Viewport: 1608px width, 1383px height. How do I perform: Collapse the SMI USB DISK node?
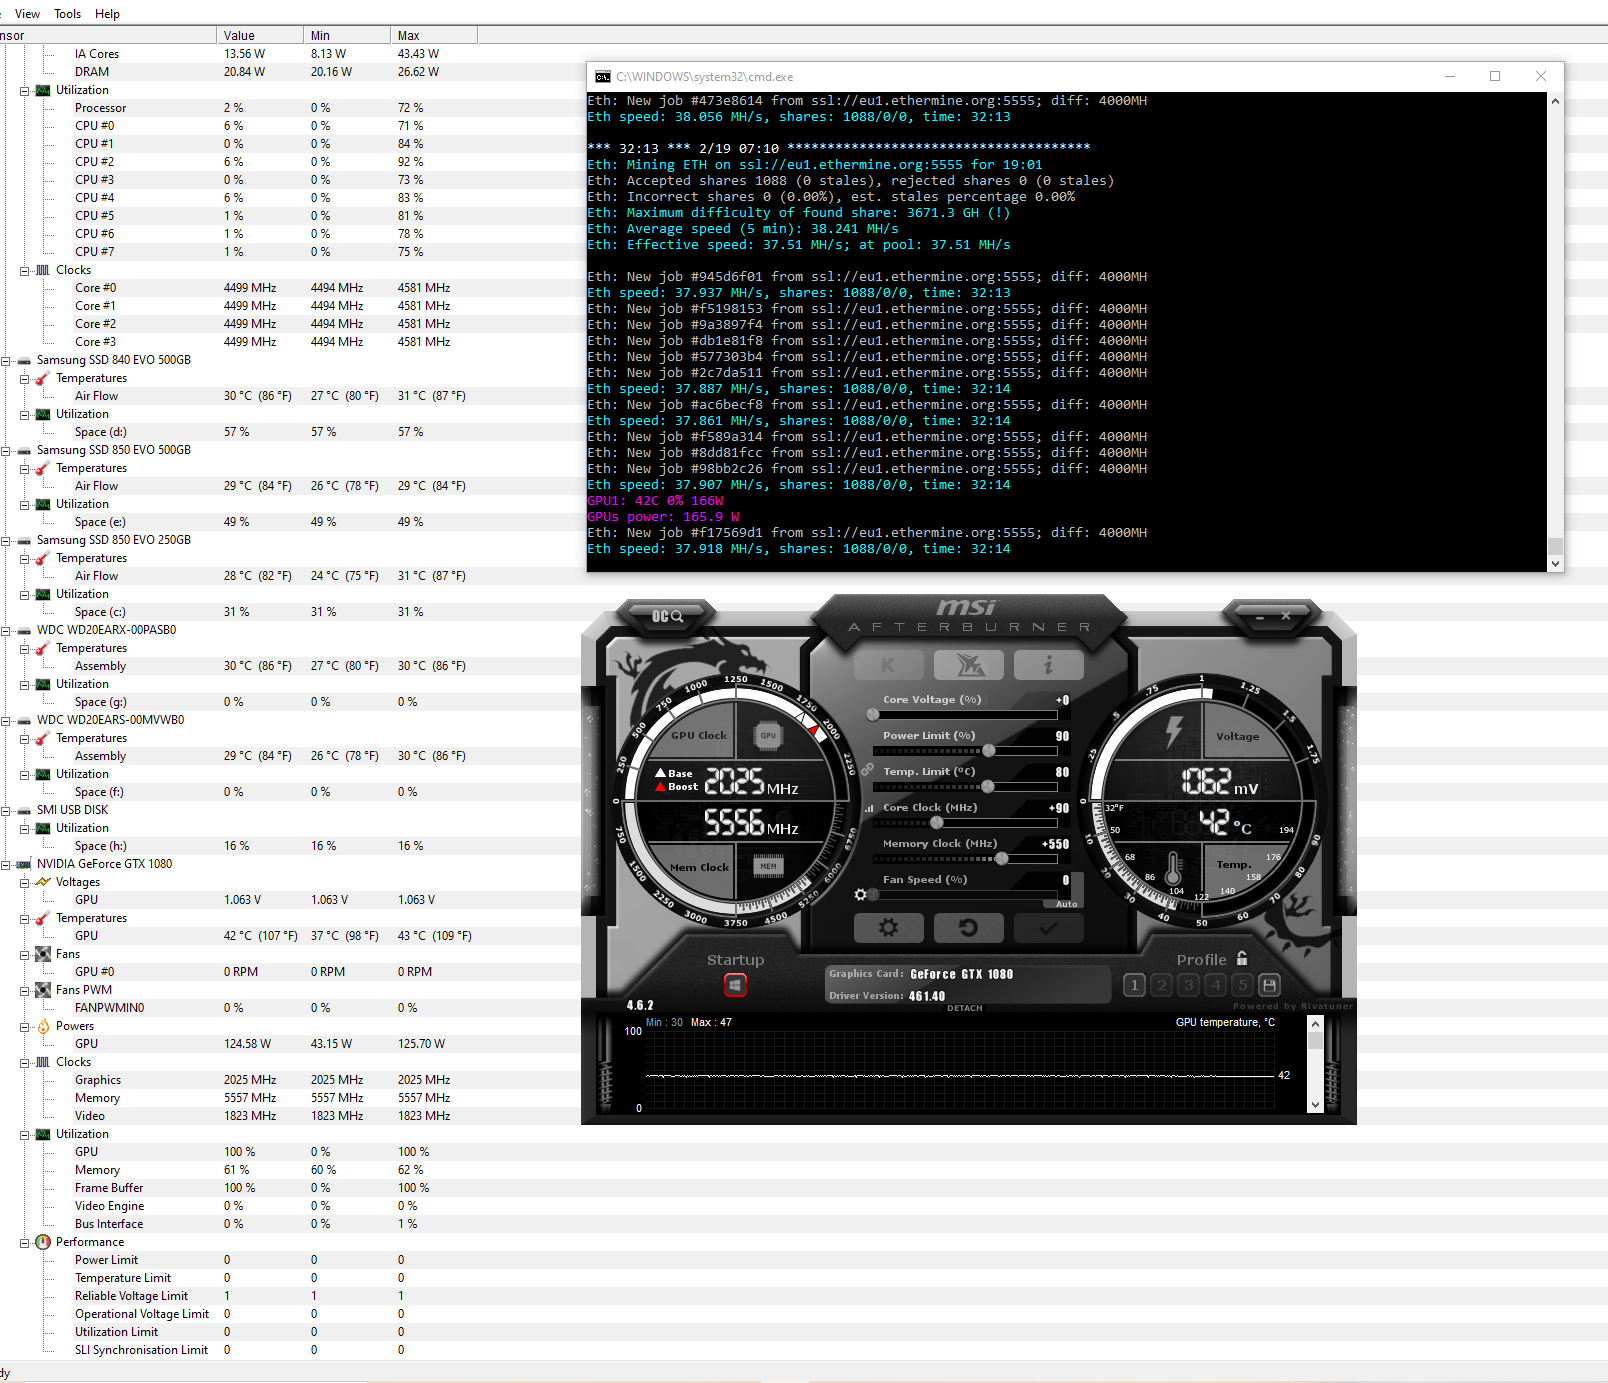point(6,810)
